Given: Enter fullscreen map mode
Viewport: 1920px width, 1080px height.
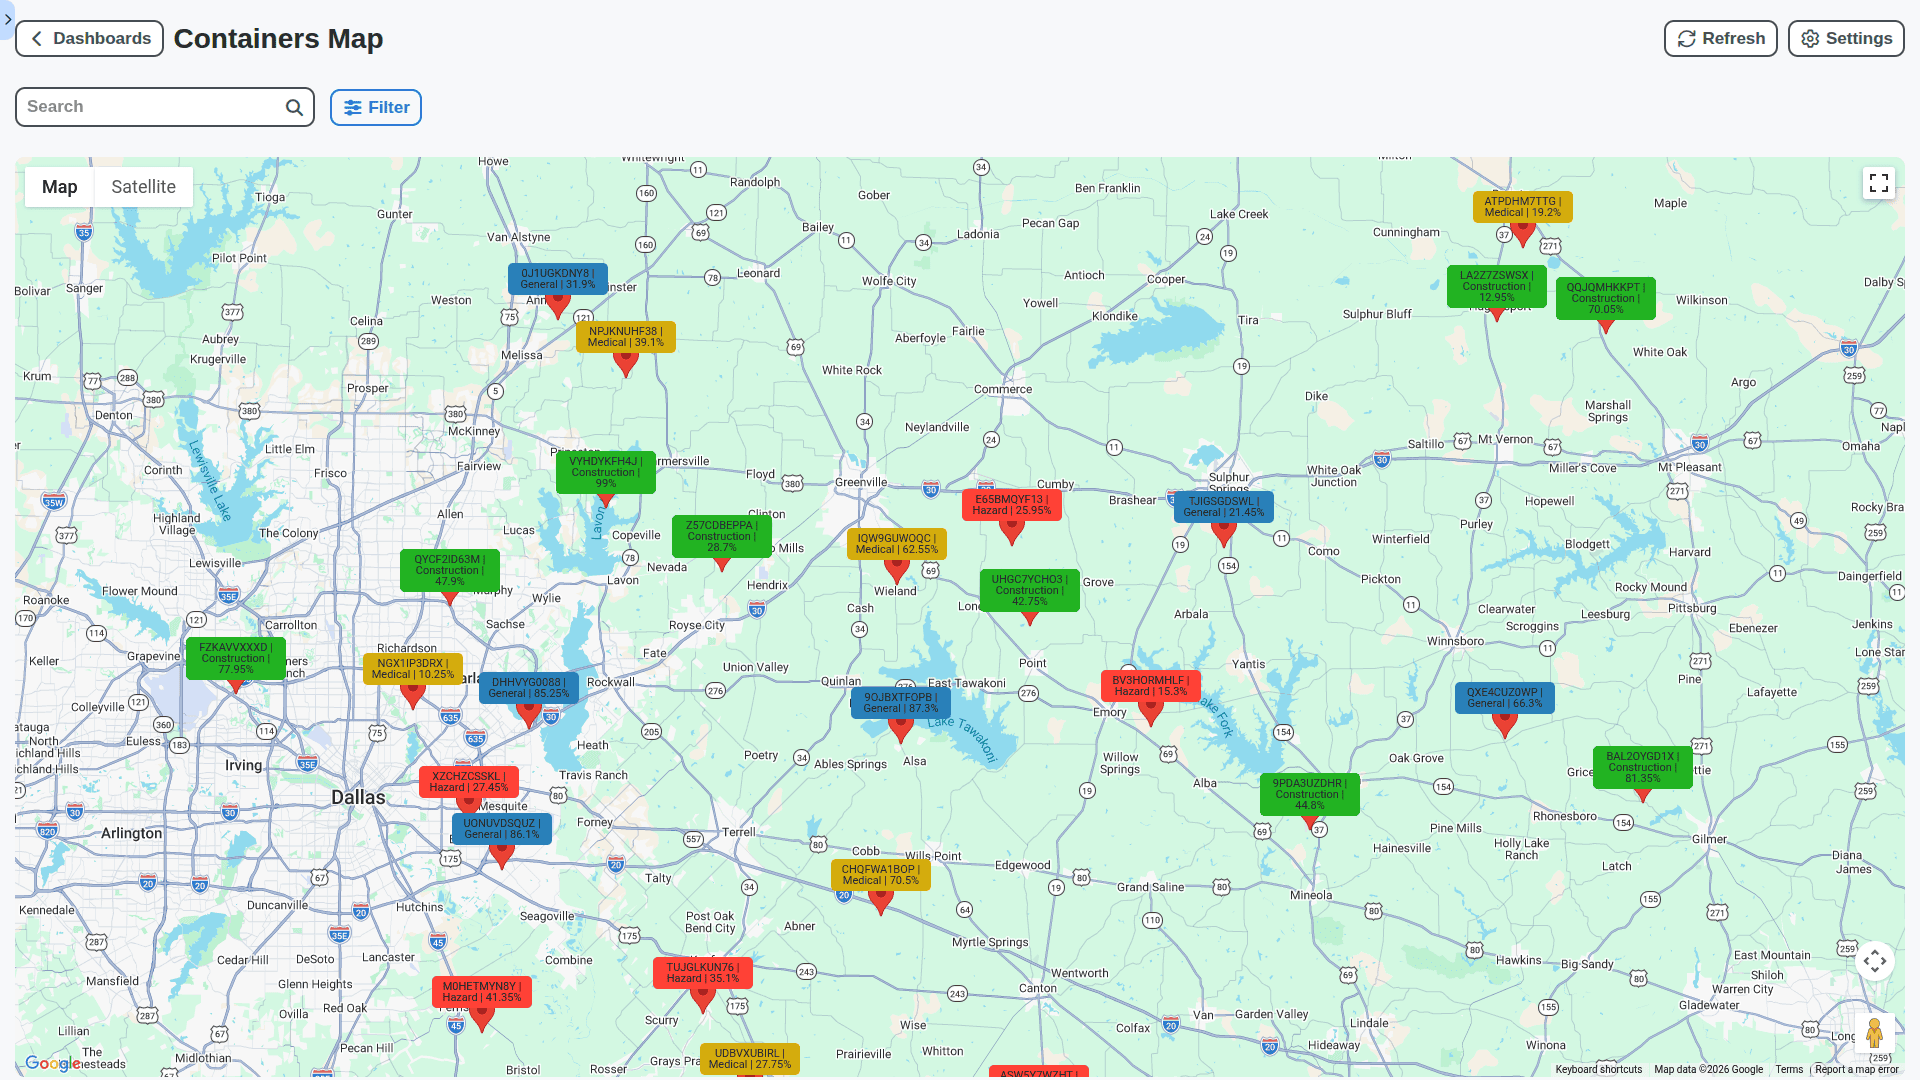Looking at the screenshot, I should tap(1879, 183).
